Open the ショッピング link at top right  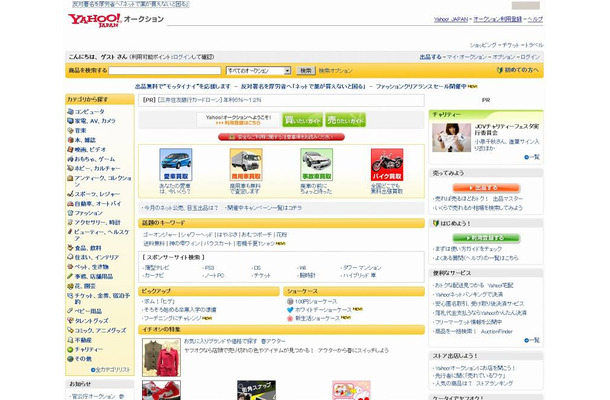point(483,45)
